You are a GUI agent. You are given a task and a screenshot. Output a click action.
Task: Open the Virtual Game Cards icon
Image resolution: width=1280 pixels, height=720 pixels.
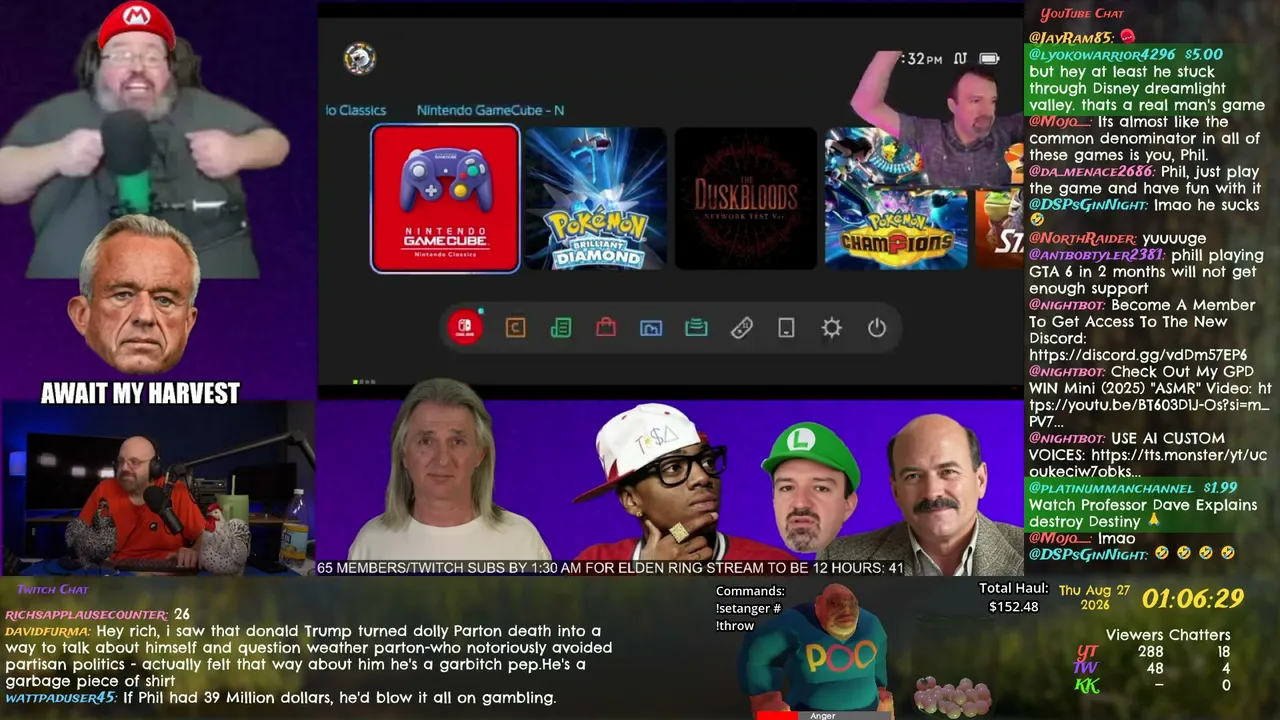tap(786, 328)
